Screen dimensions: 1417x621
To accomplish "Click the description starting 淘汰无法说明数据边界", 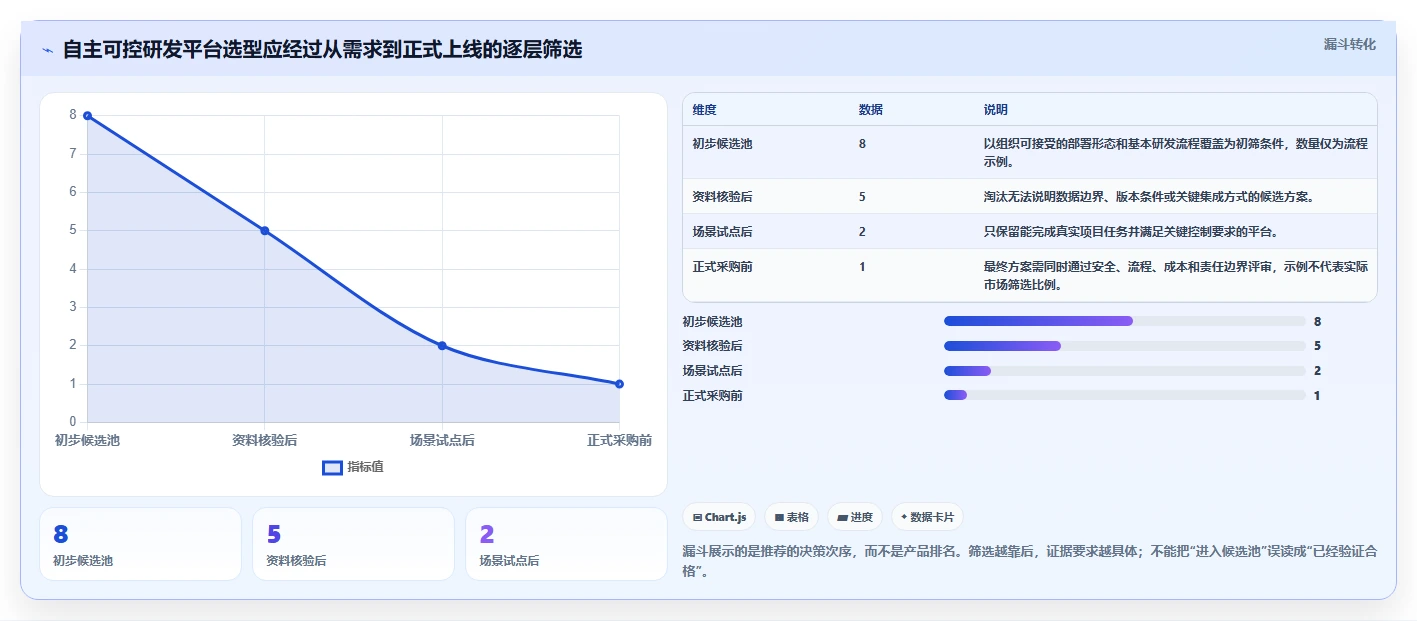I will tap(1148, 197).
